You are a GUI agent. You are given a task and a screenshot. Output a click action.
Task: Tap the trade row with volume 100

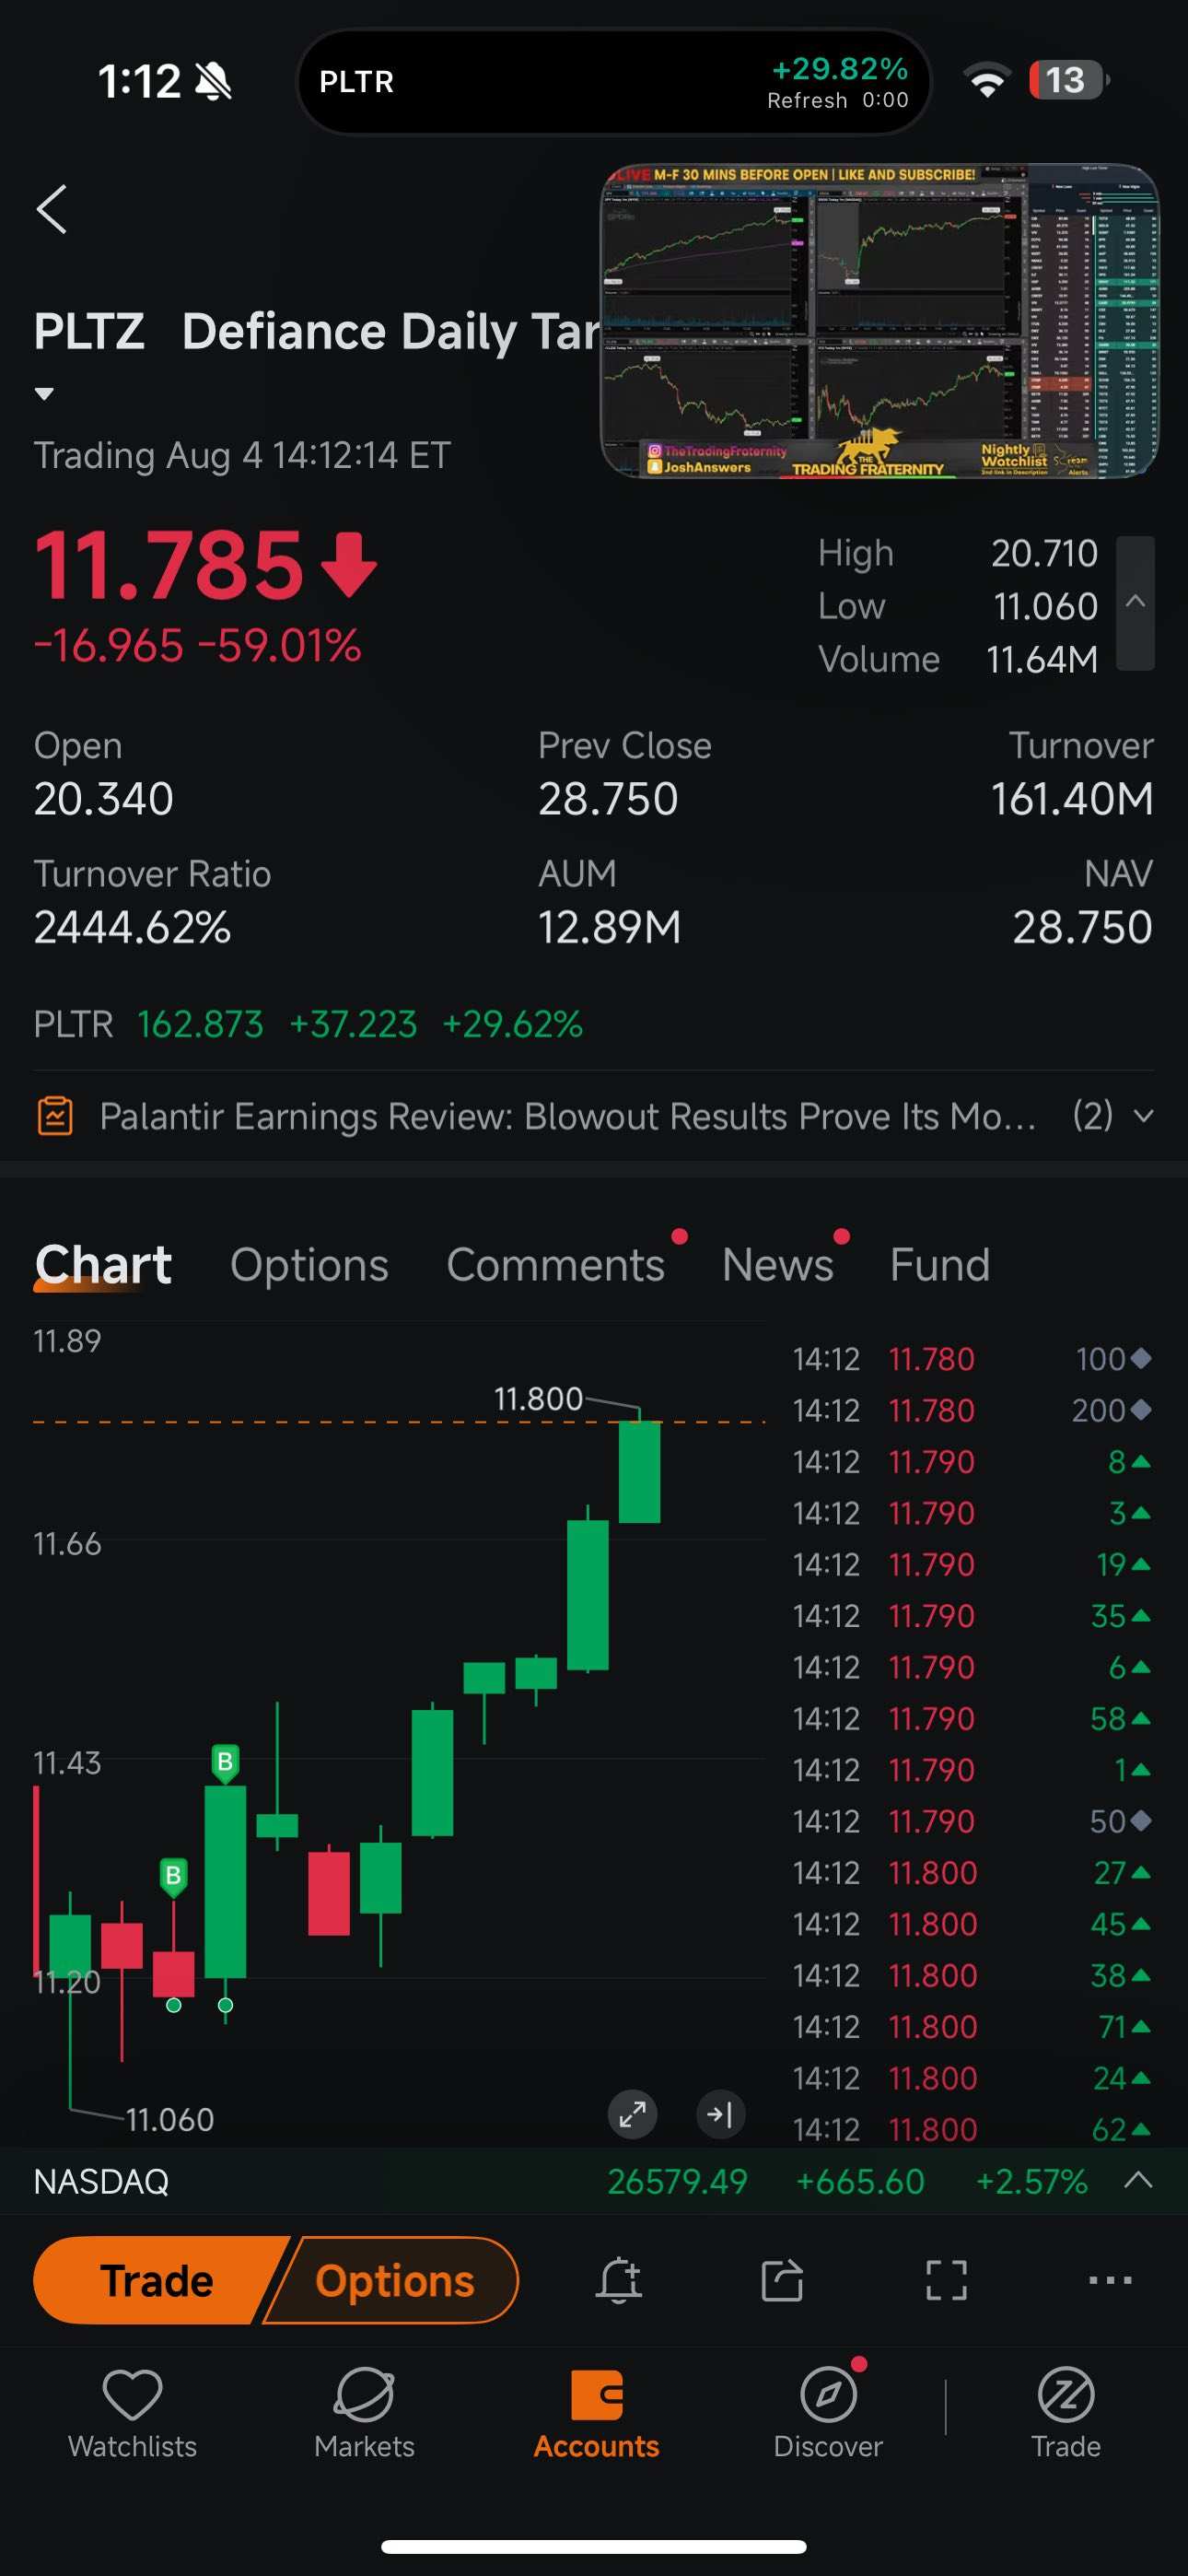972,1359
